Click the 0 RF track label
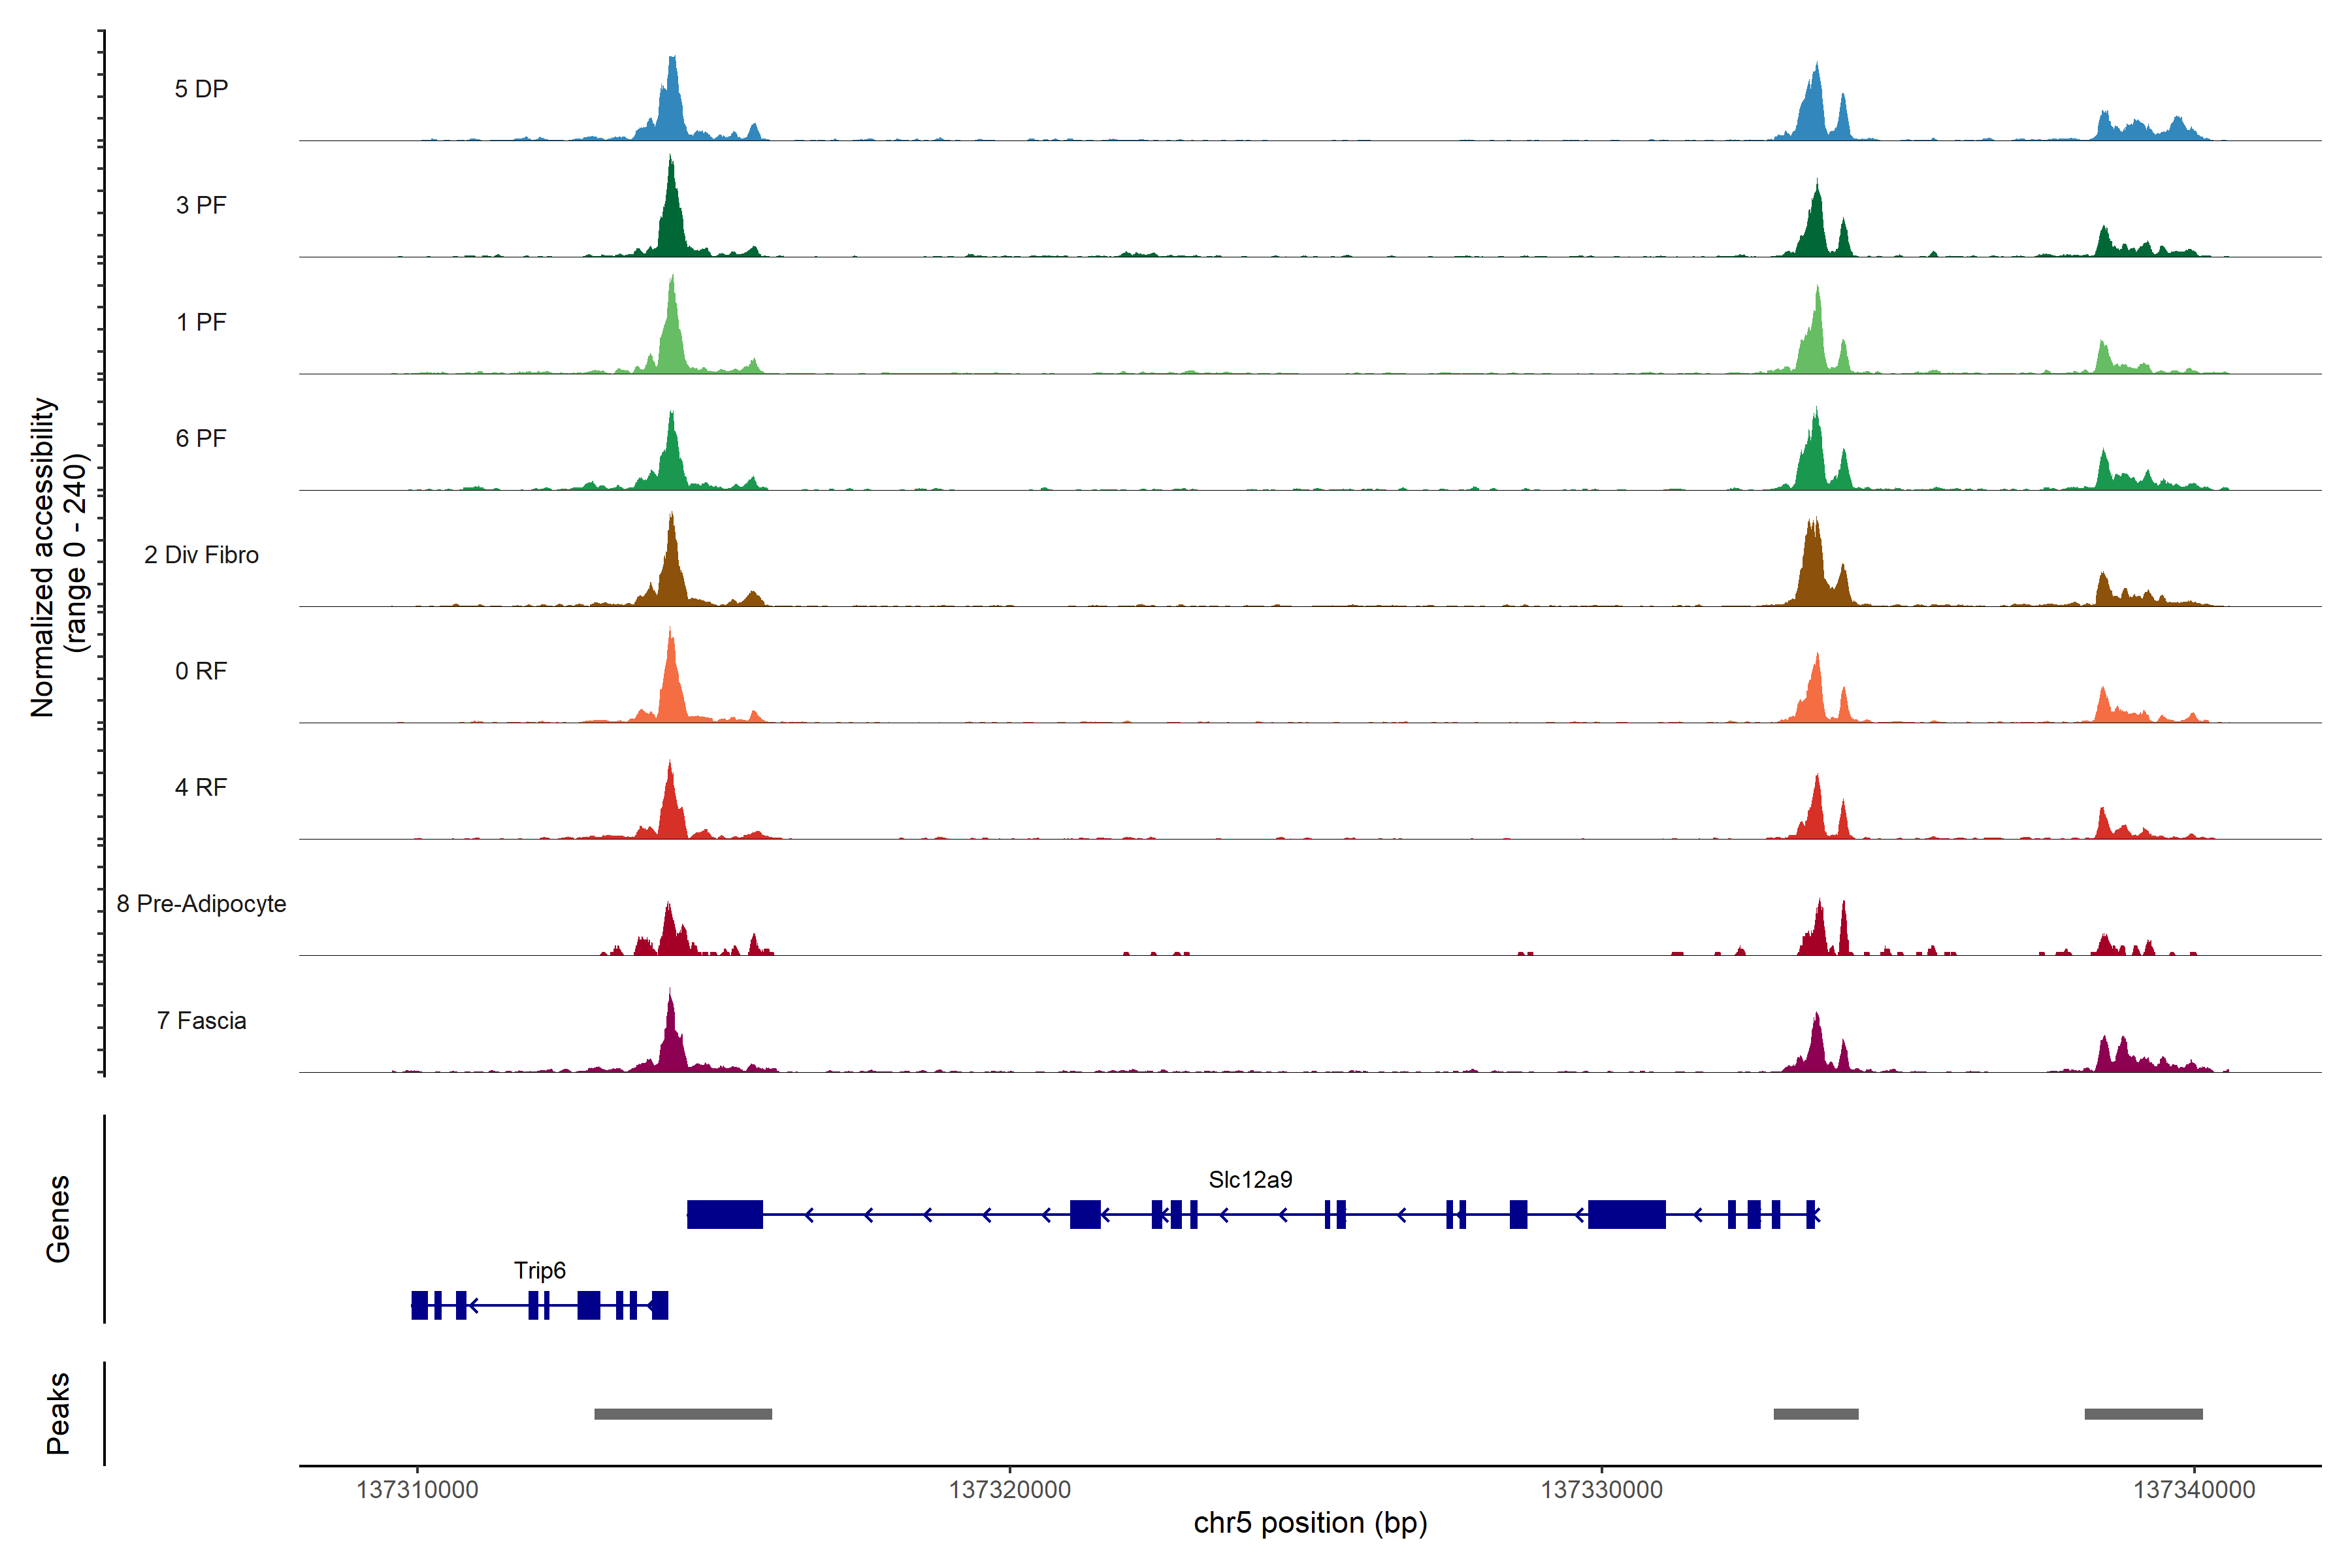The image size is (2352, 1568). coord(201,671)
